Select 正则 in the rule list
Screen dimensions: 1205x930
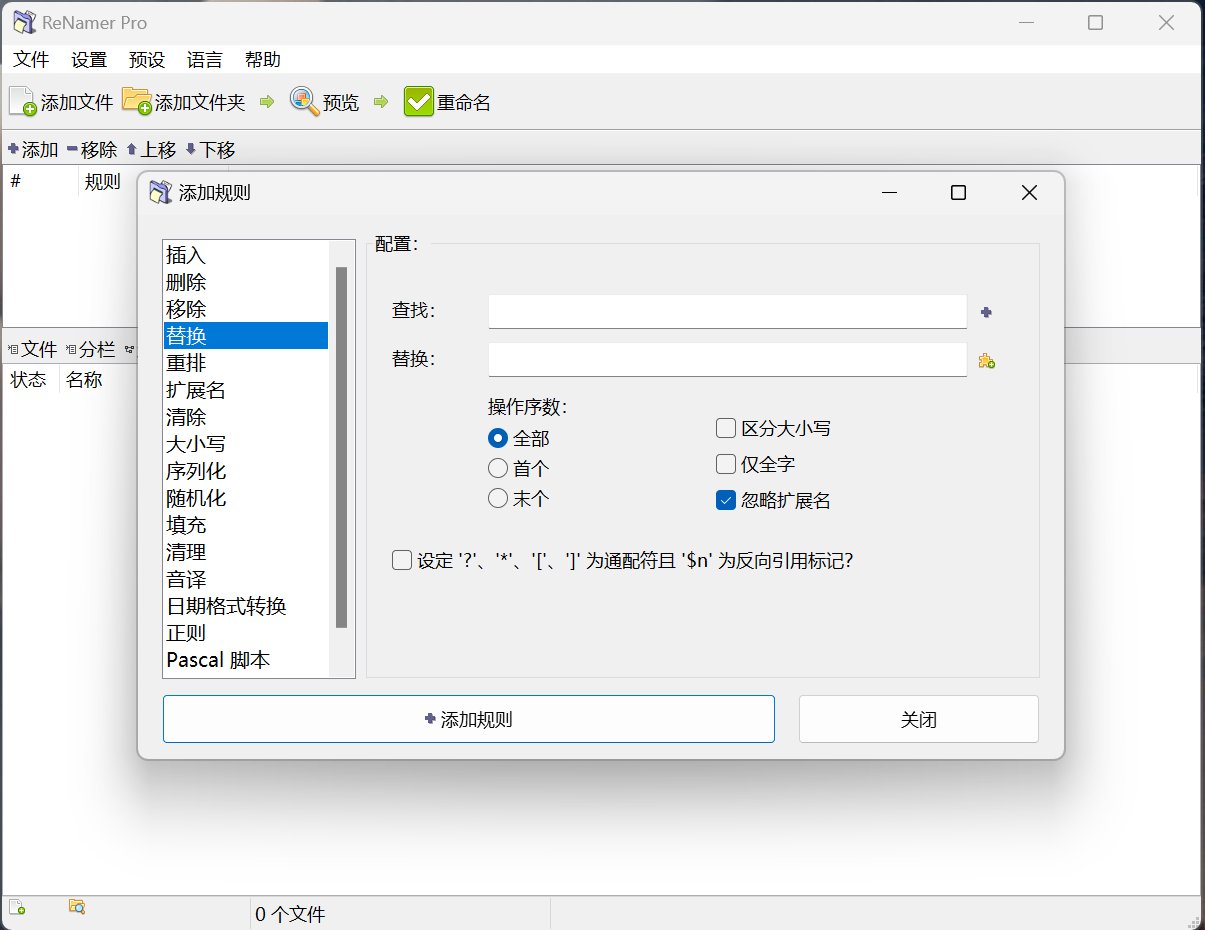246,633
